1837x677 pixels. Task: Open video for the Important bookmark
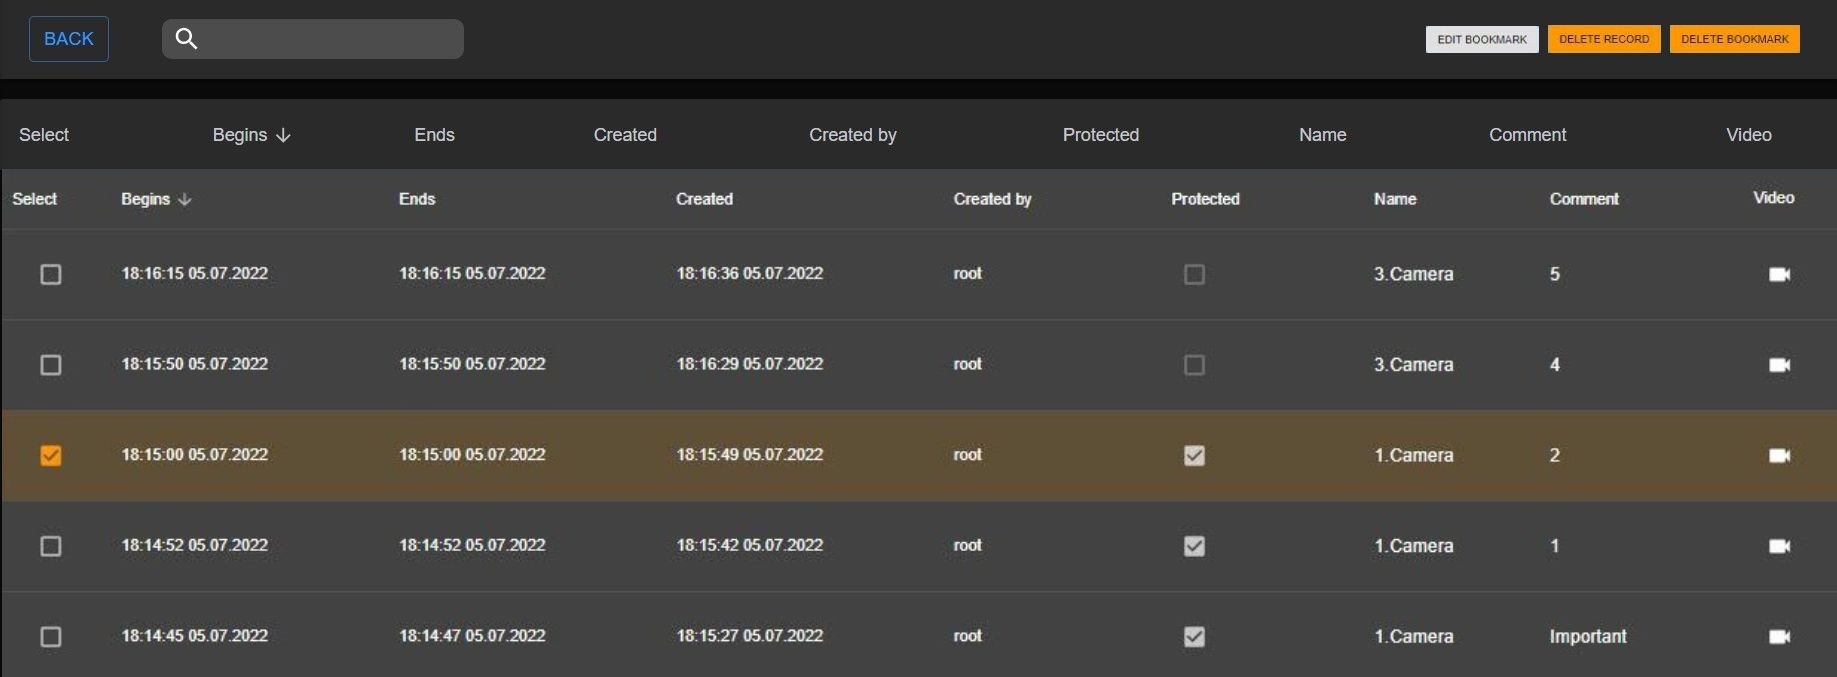tap(1779, 636)
